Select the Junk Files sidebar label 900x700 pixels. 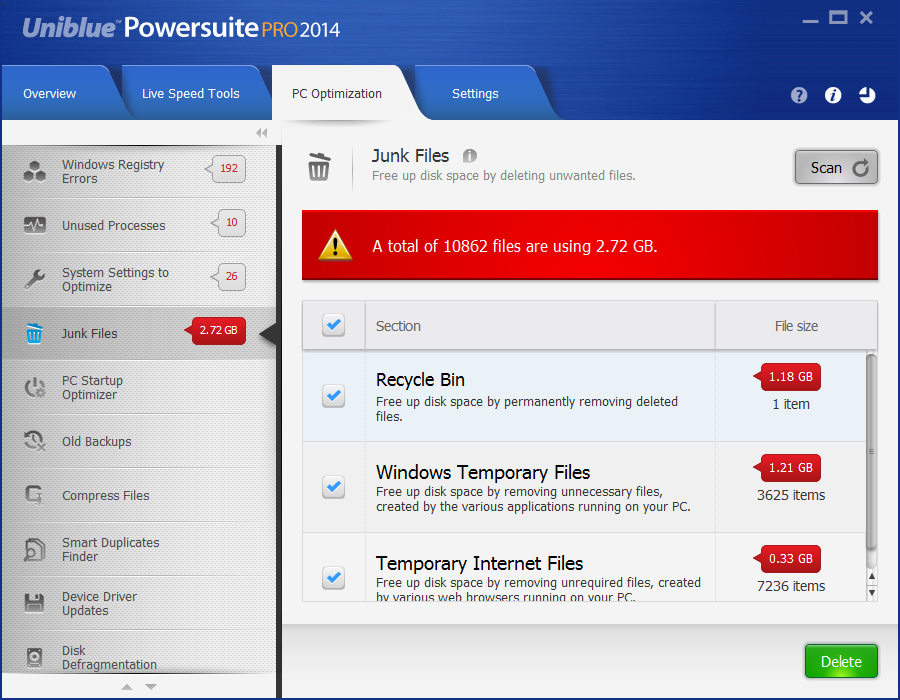90,333
